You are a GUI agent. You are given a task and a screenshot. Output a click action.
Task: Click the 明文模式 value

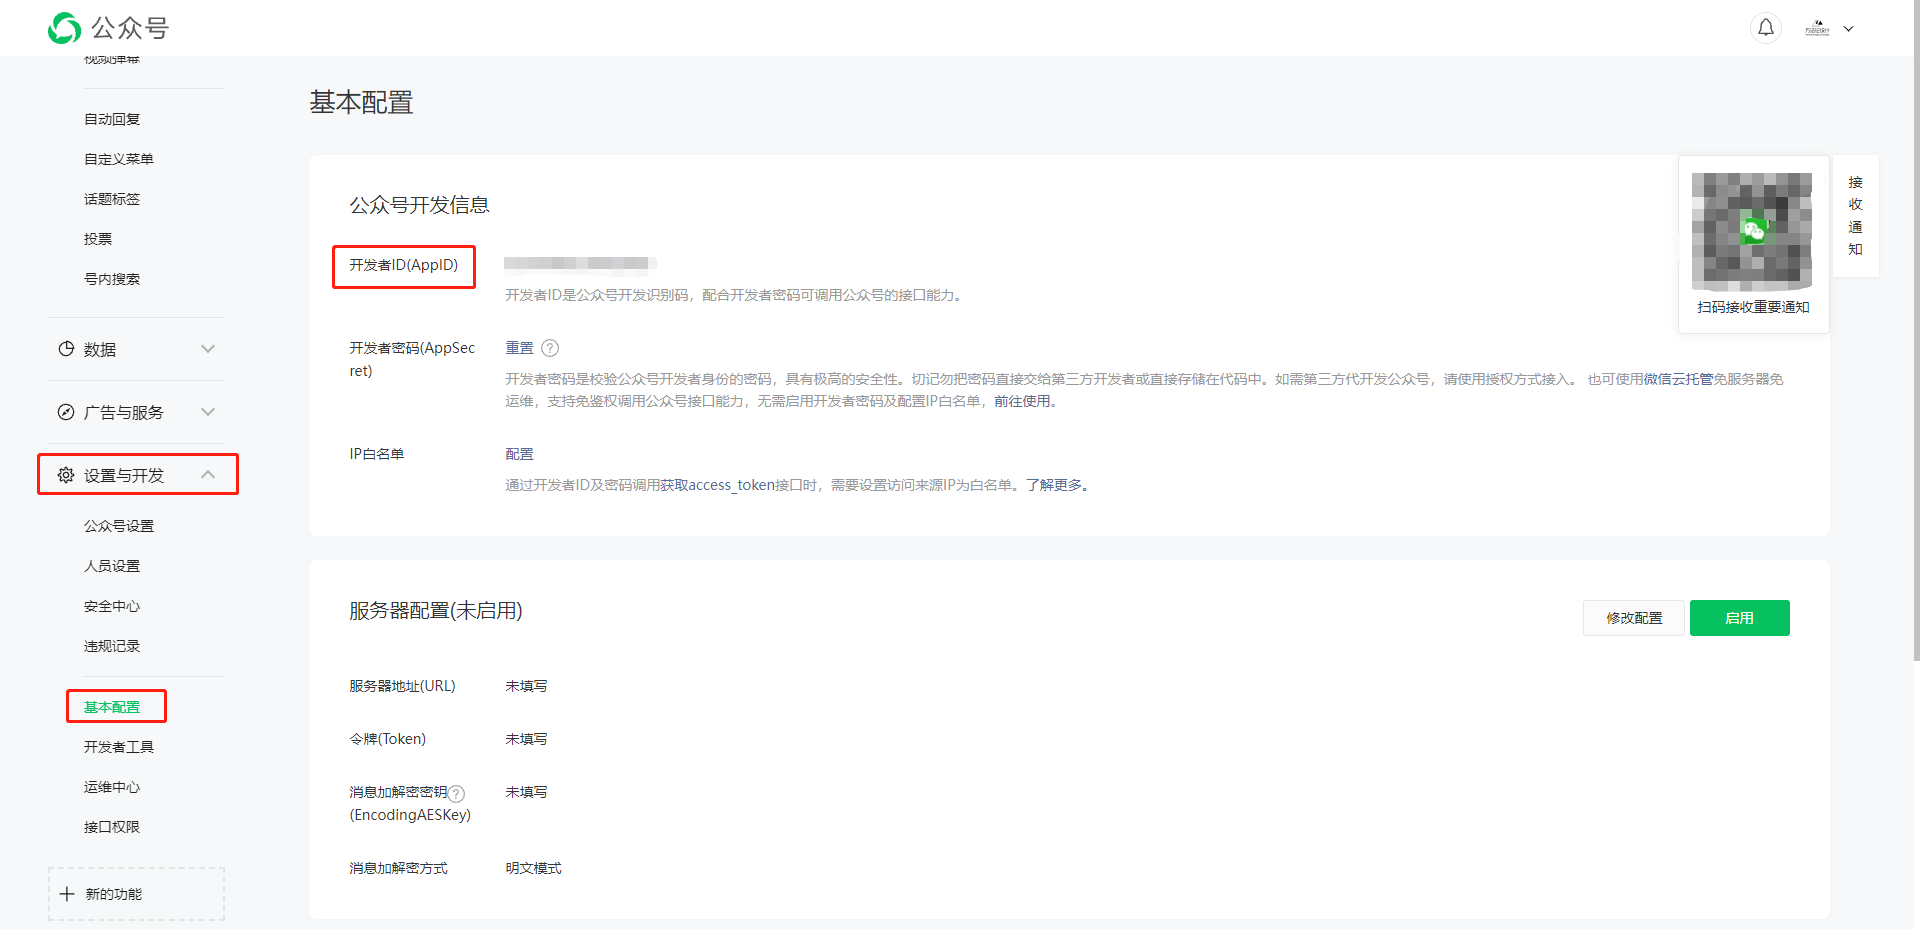pyautogui.click(x=533, y=868)
